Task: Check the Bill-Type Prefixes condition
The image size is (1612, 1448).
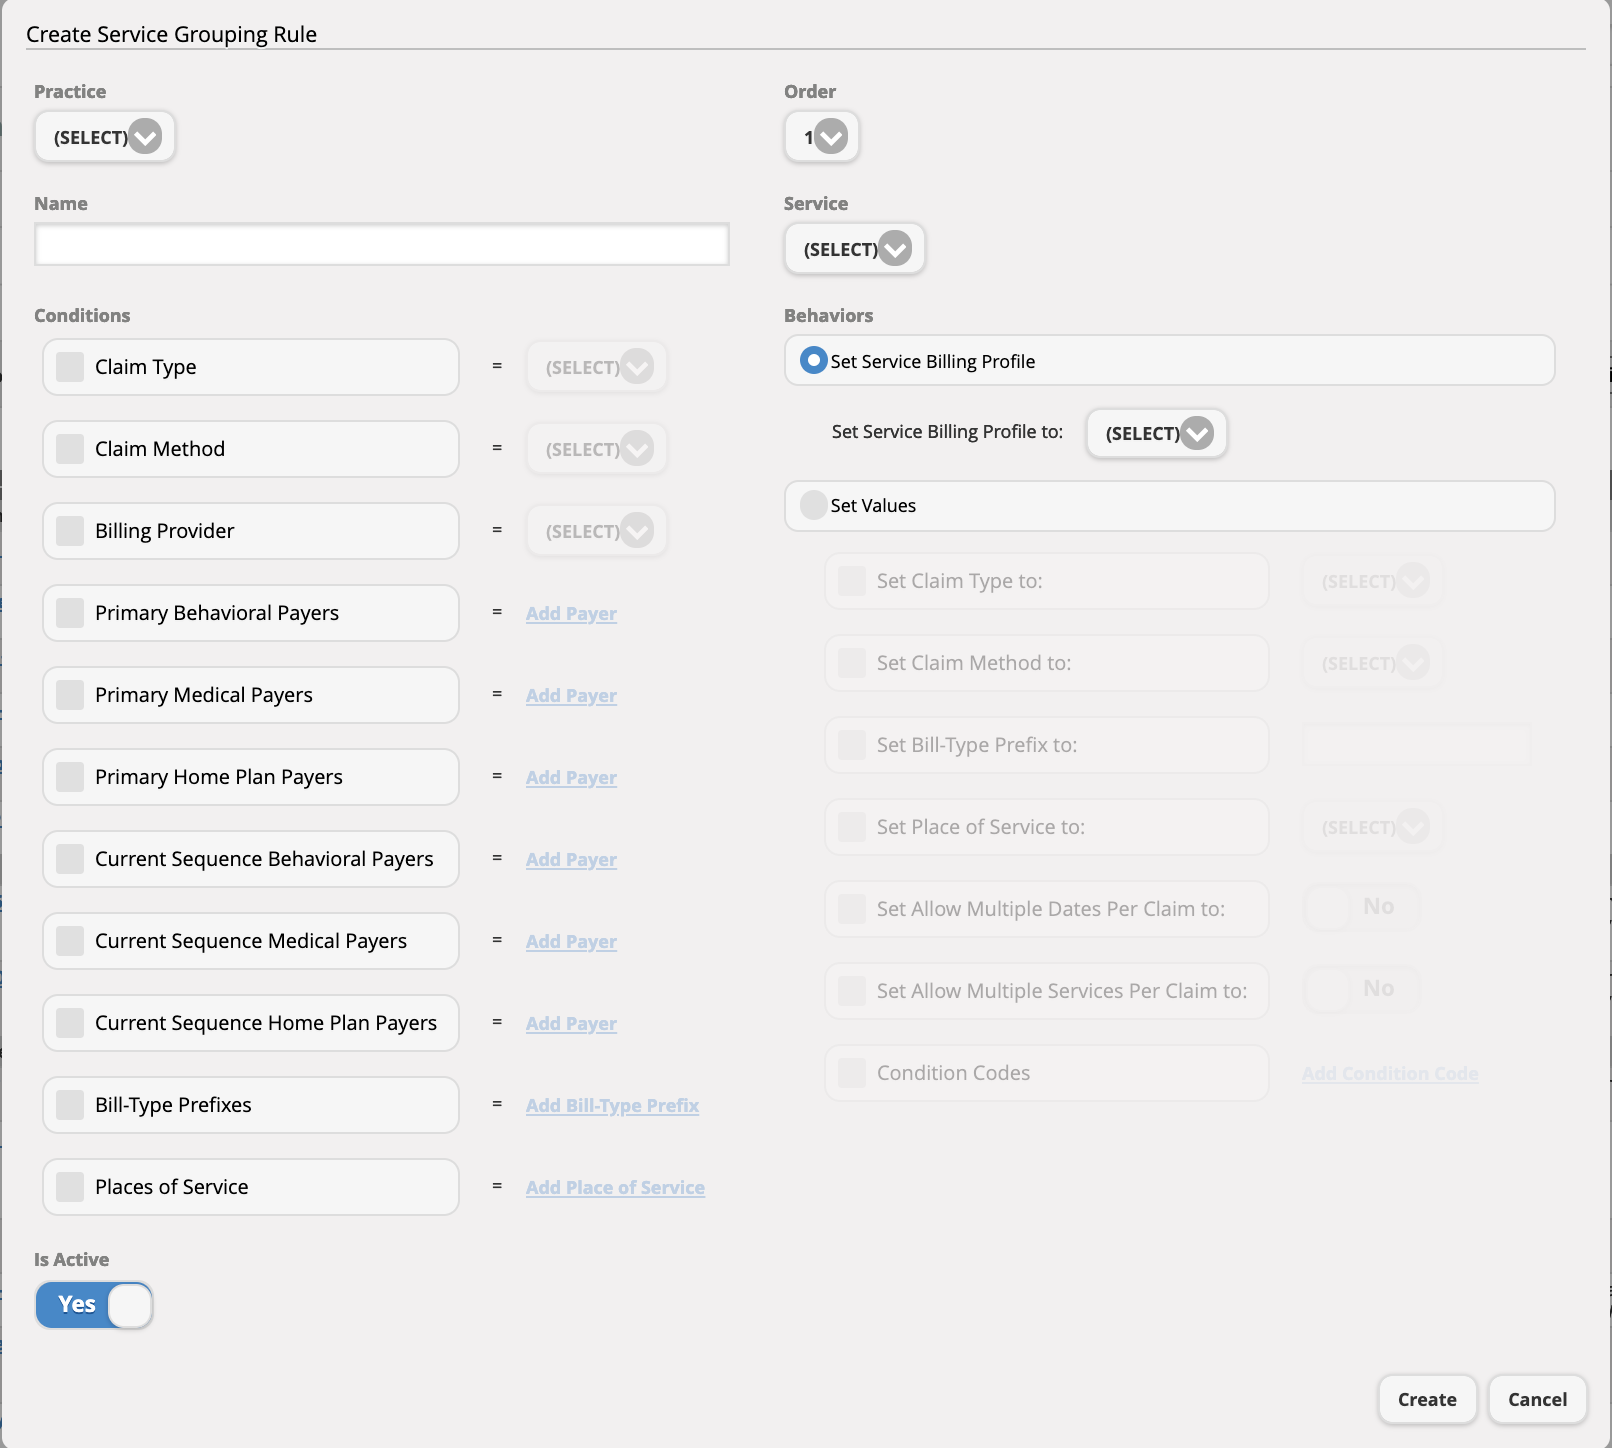Action: [x=68, y=1105]
